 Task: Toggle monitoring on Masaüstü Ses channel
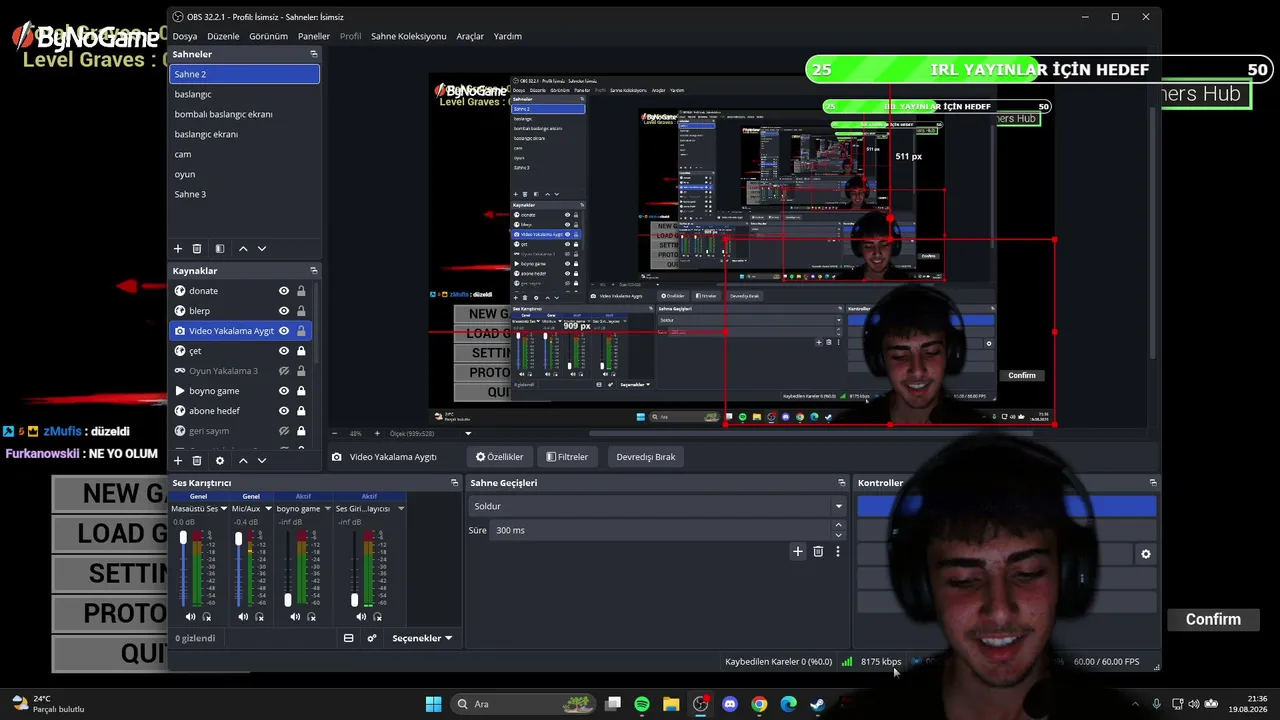207,617
